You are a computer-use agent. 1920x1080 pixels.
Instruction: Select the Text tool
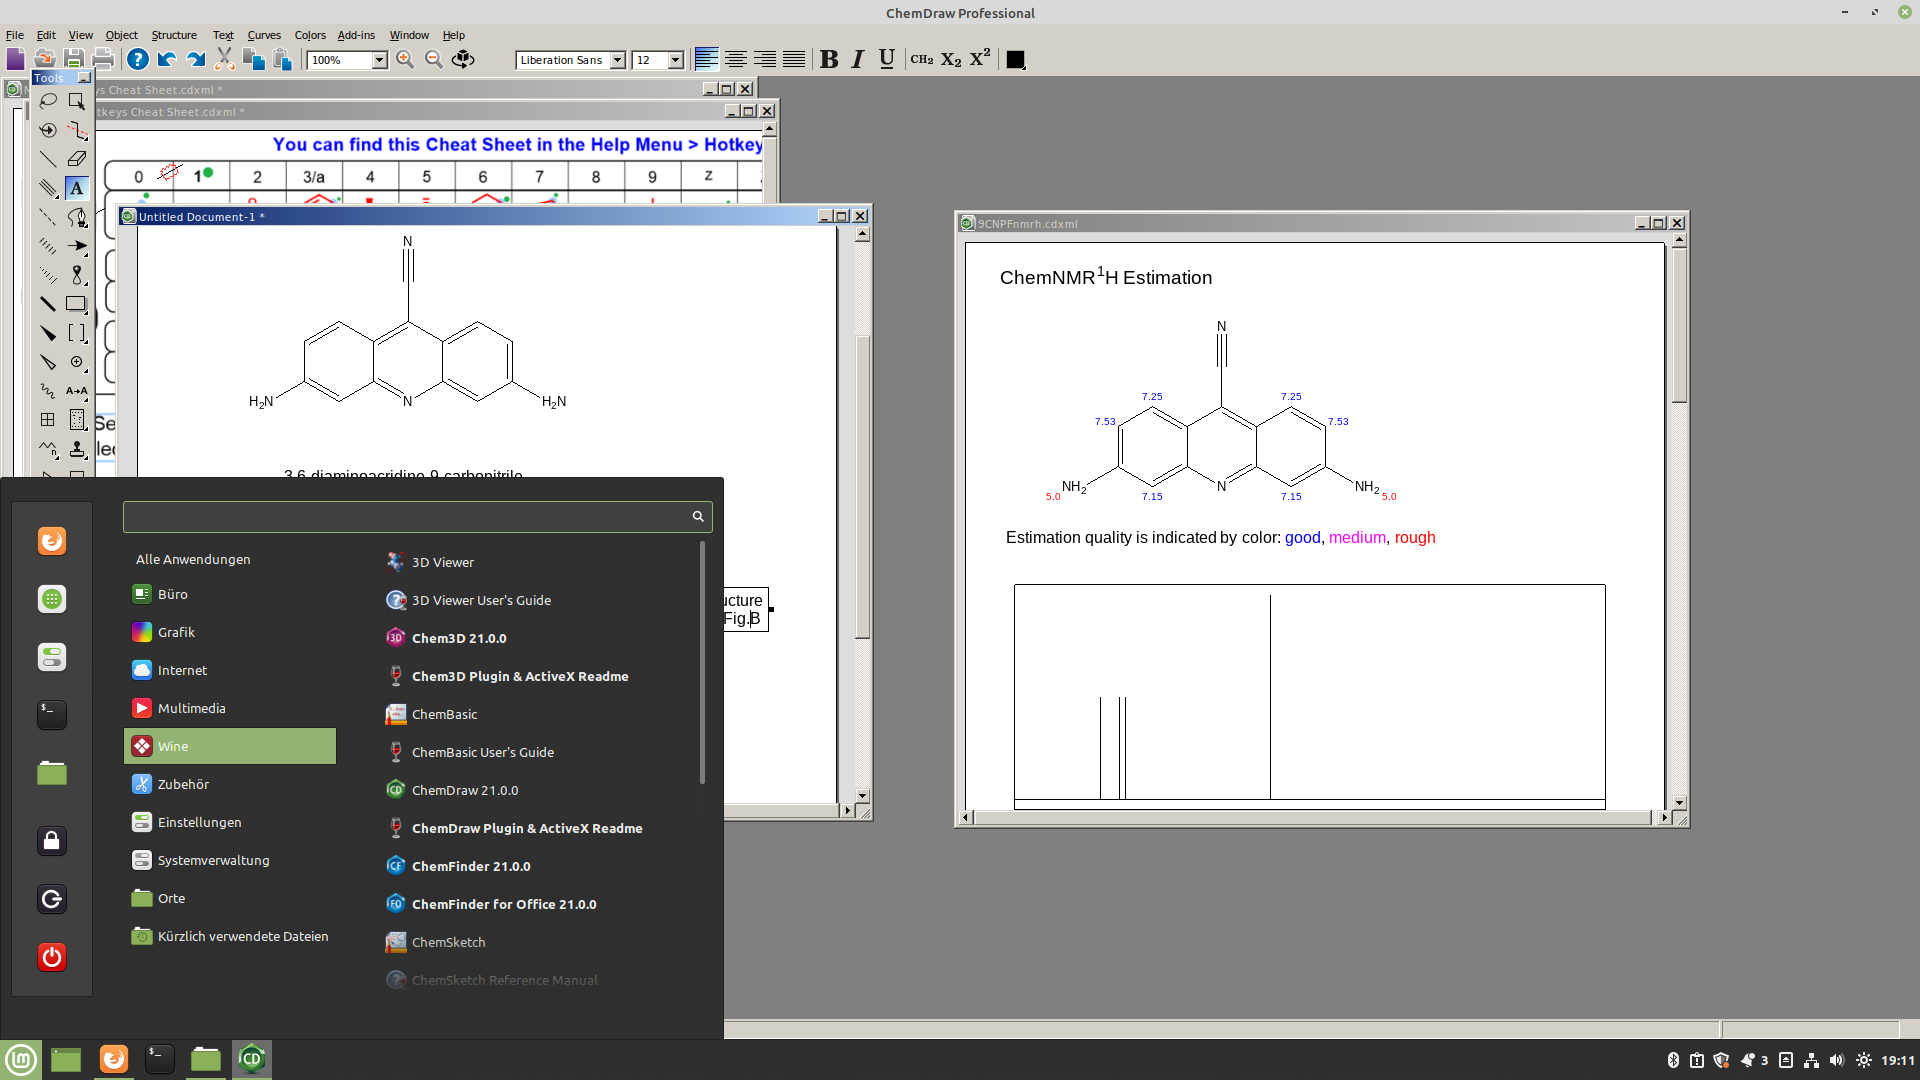click(77, 188)
